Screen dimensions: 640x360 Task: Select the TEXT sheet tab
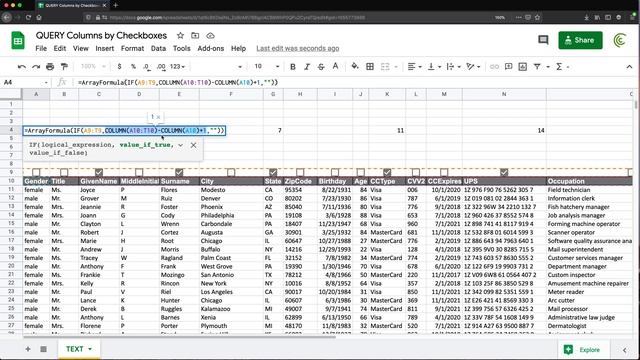pyautogui.click(x=79, y=349)
